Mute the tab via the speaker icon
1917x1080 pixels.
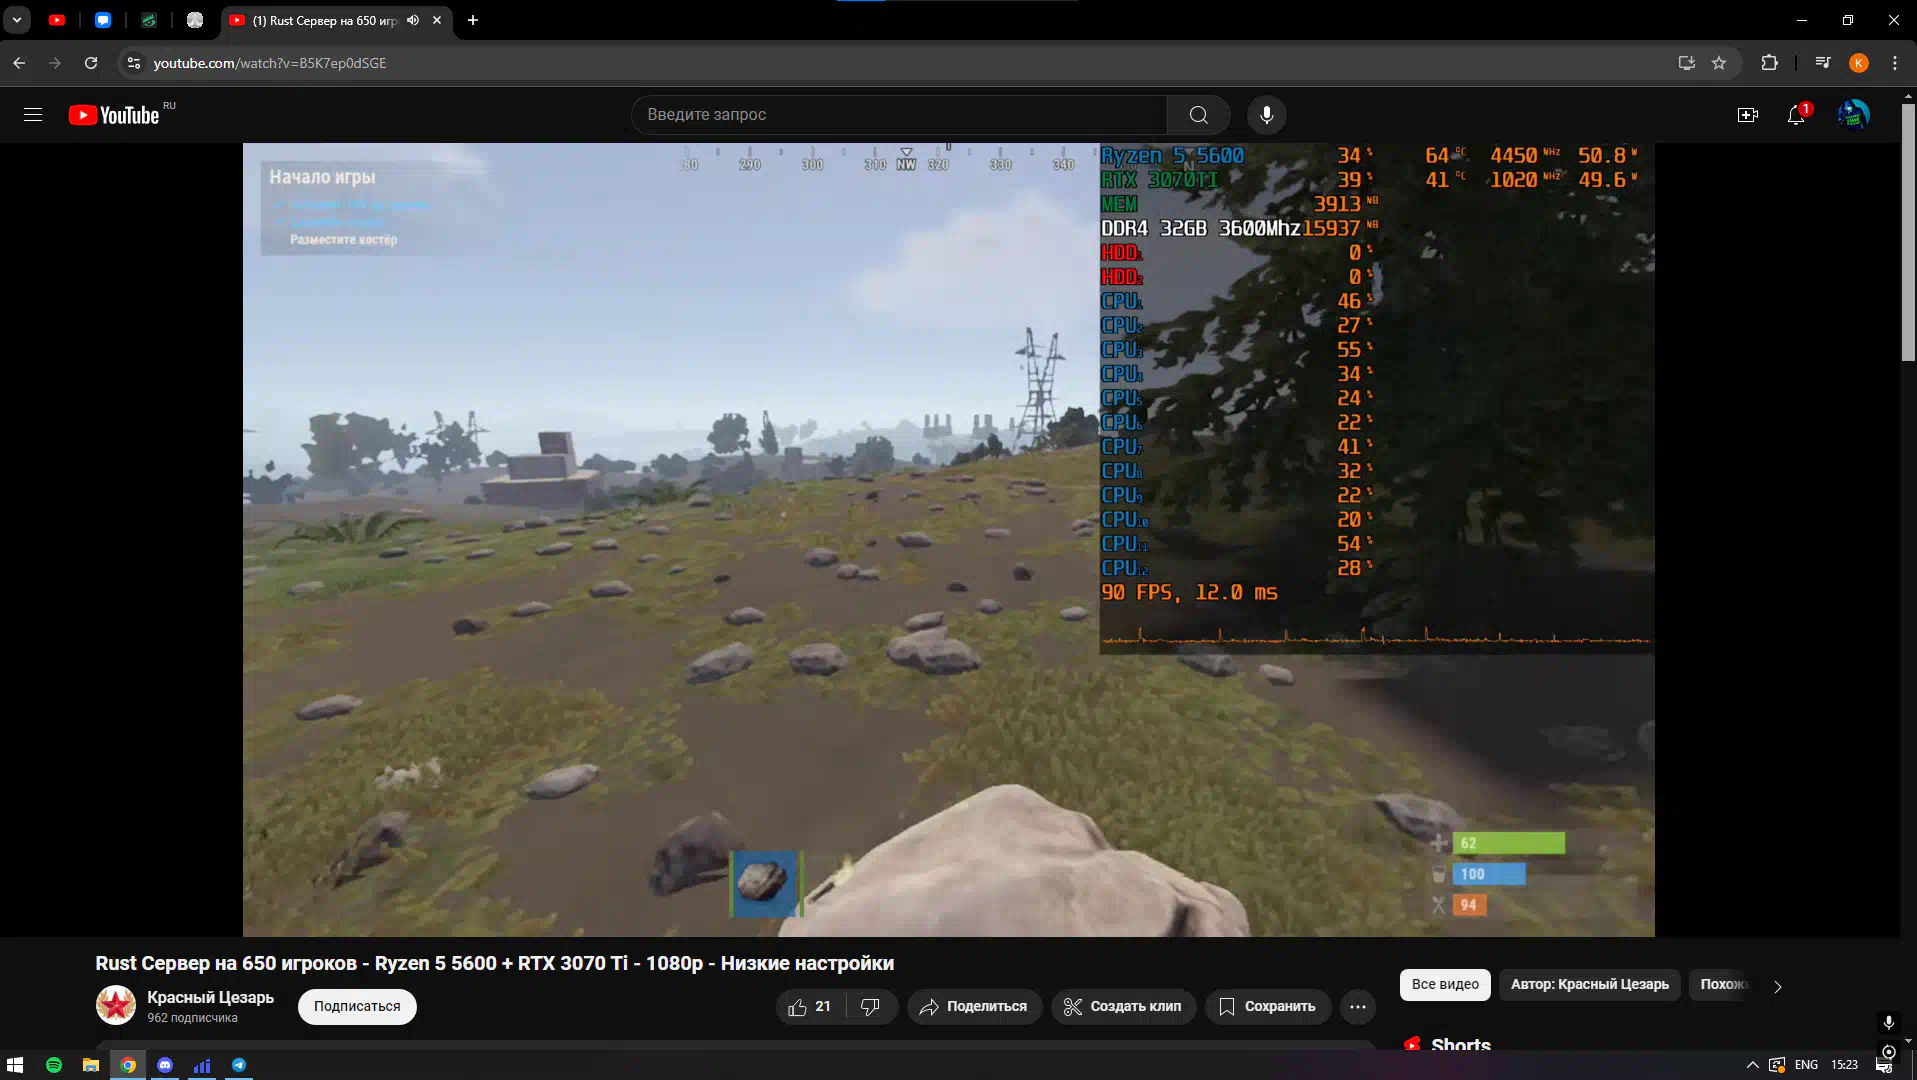pyautogui.click(x=413, y=20)
